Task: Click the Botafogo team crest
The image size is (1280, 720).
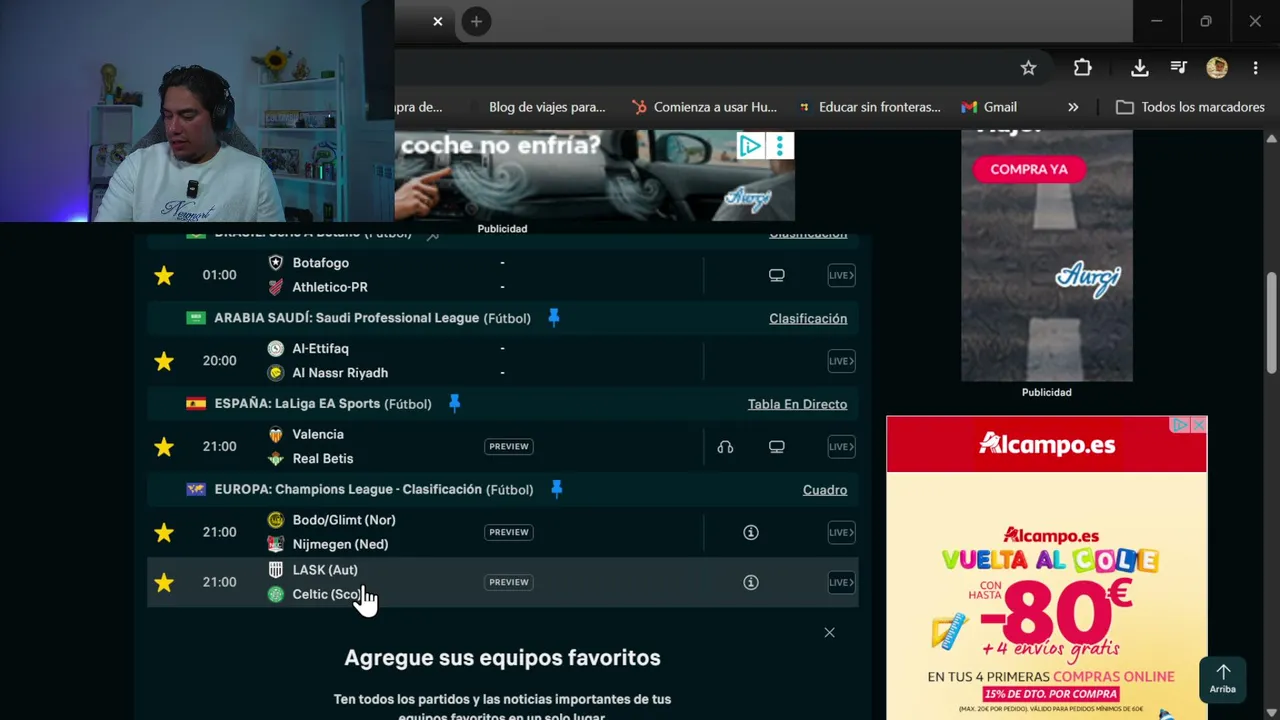Action: (x=276, y=263)
